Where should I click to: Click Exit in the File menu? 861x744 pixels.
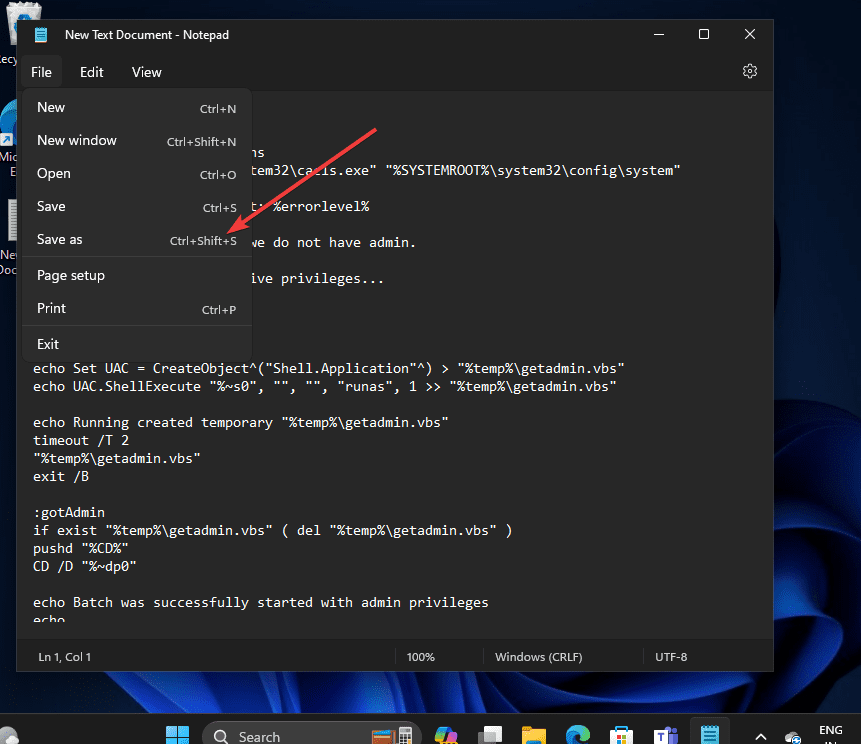[x=137, y=344]
